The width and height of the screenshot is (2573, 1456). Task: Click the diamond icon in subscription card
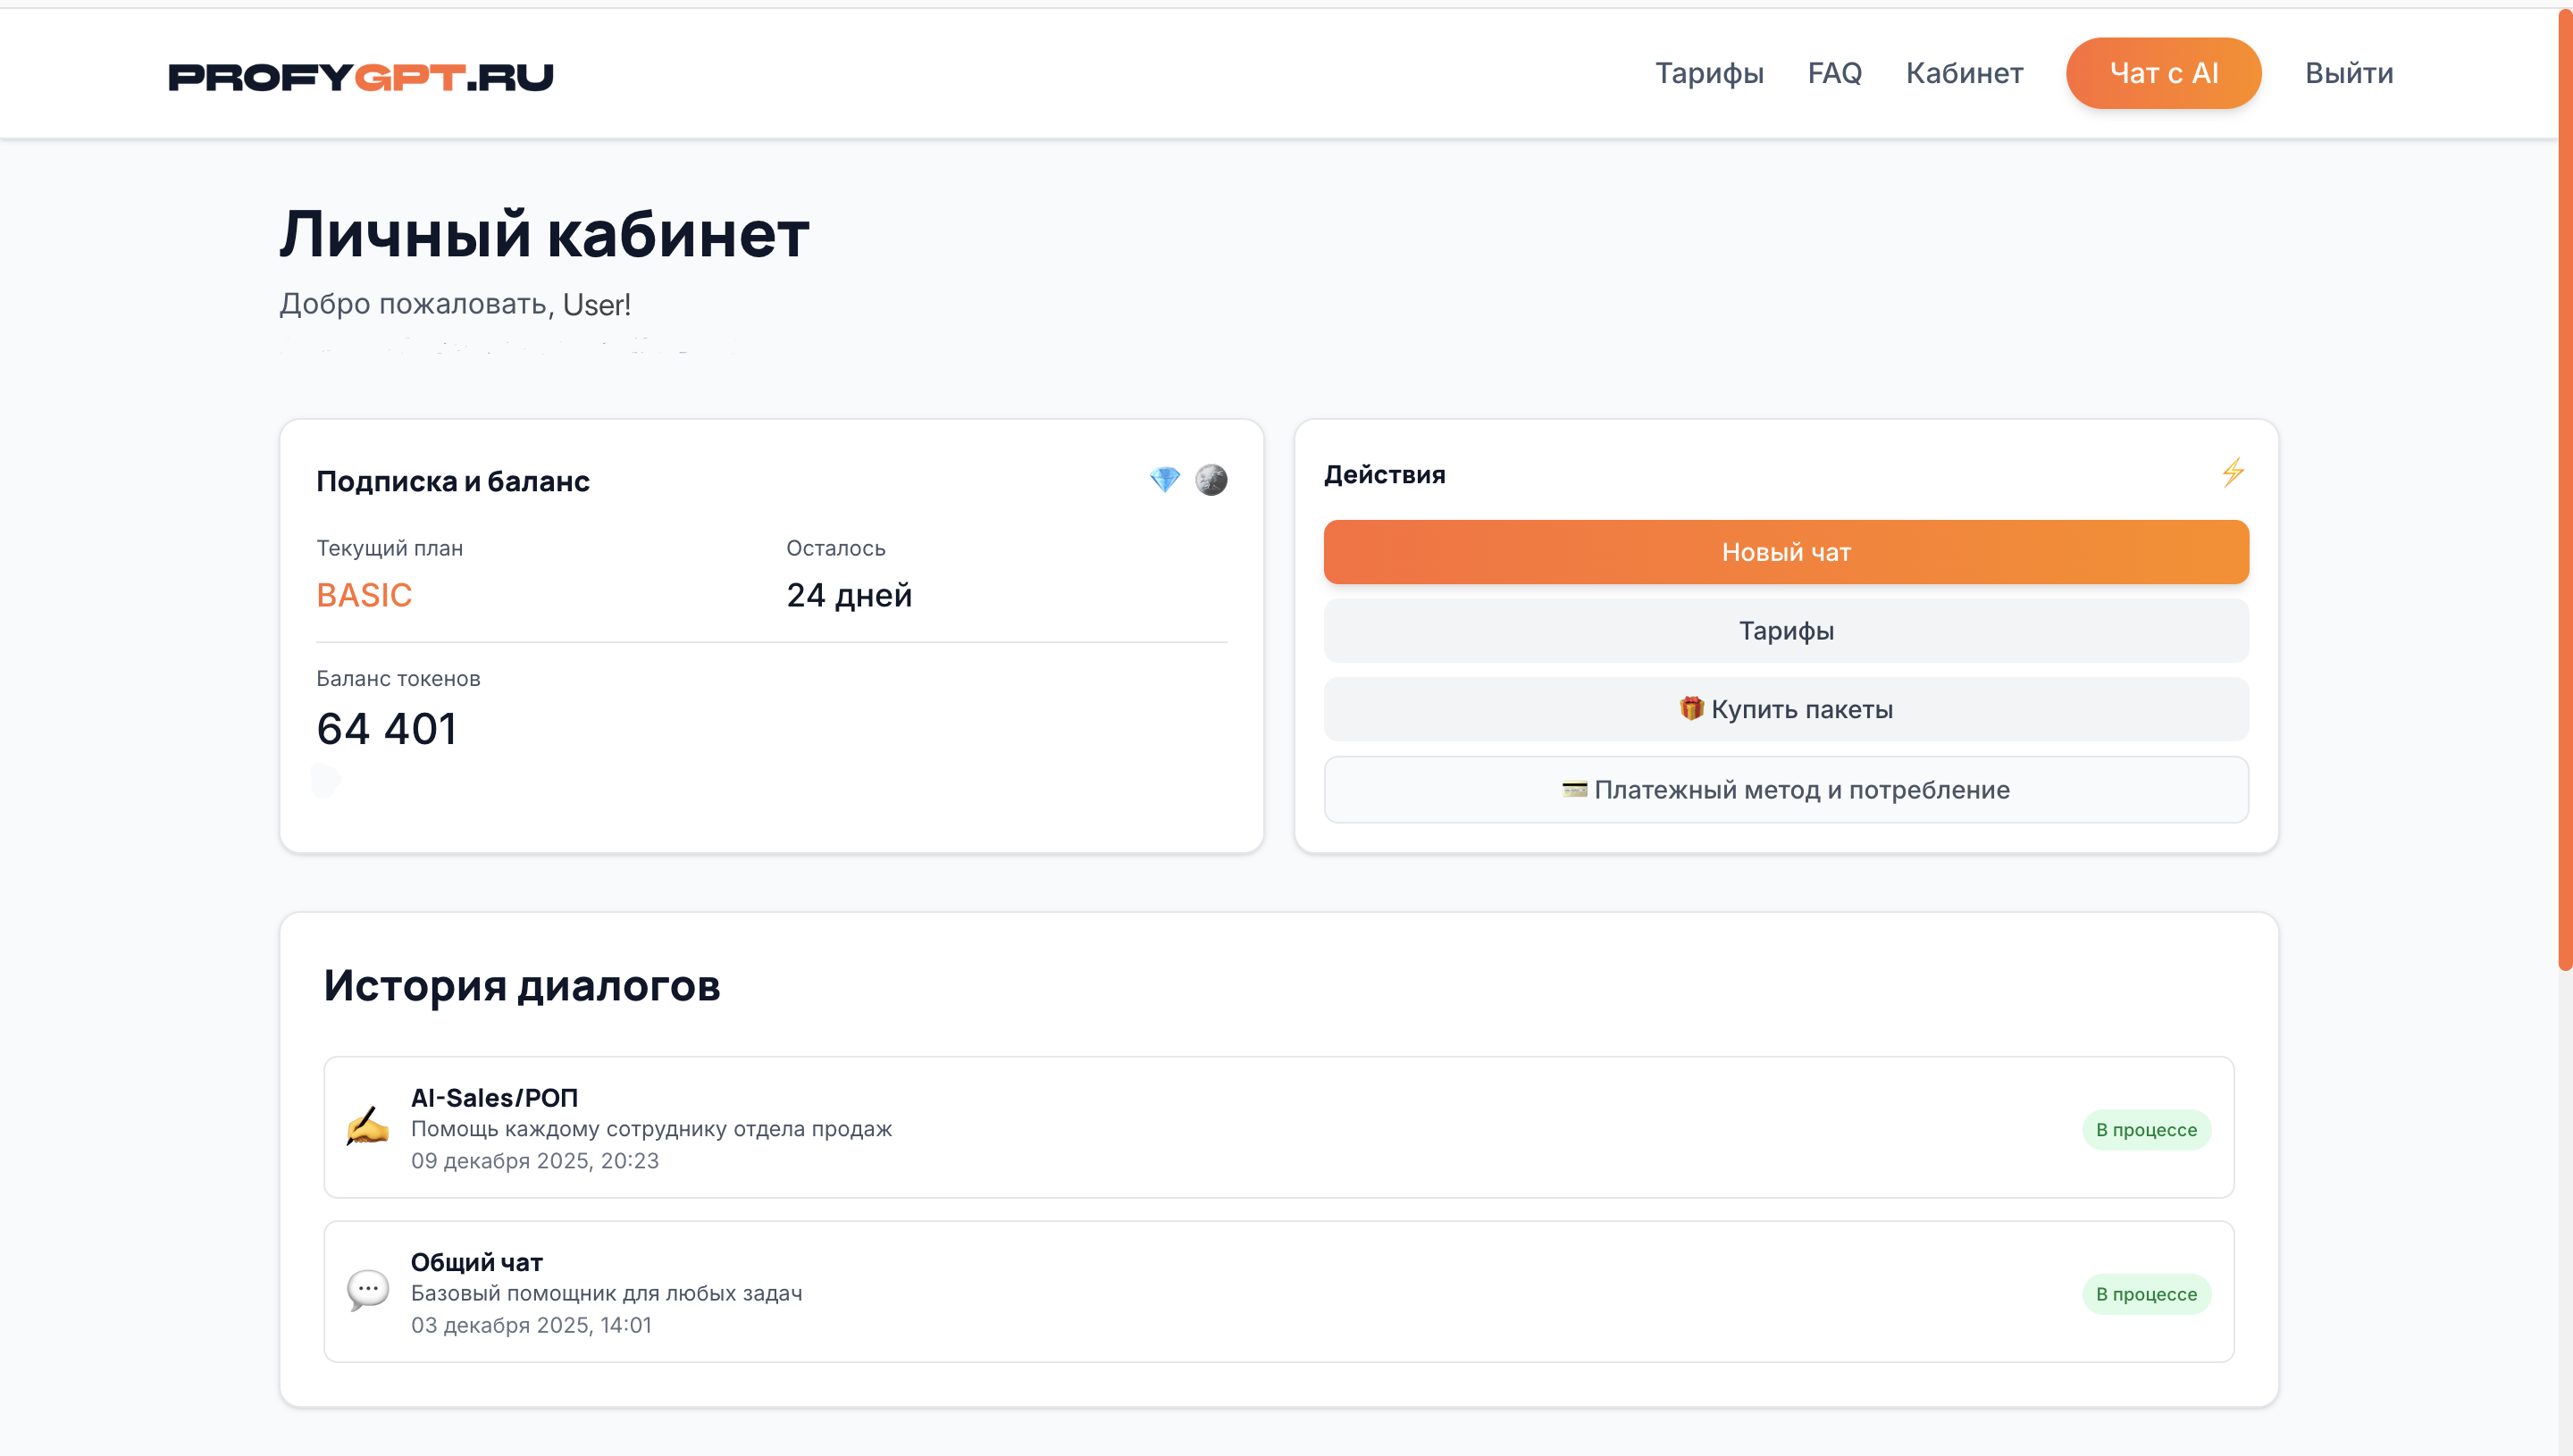tap(1165, 480)
